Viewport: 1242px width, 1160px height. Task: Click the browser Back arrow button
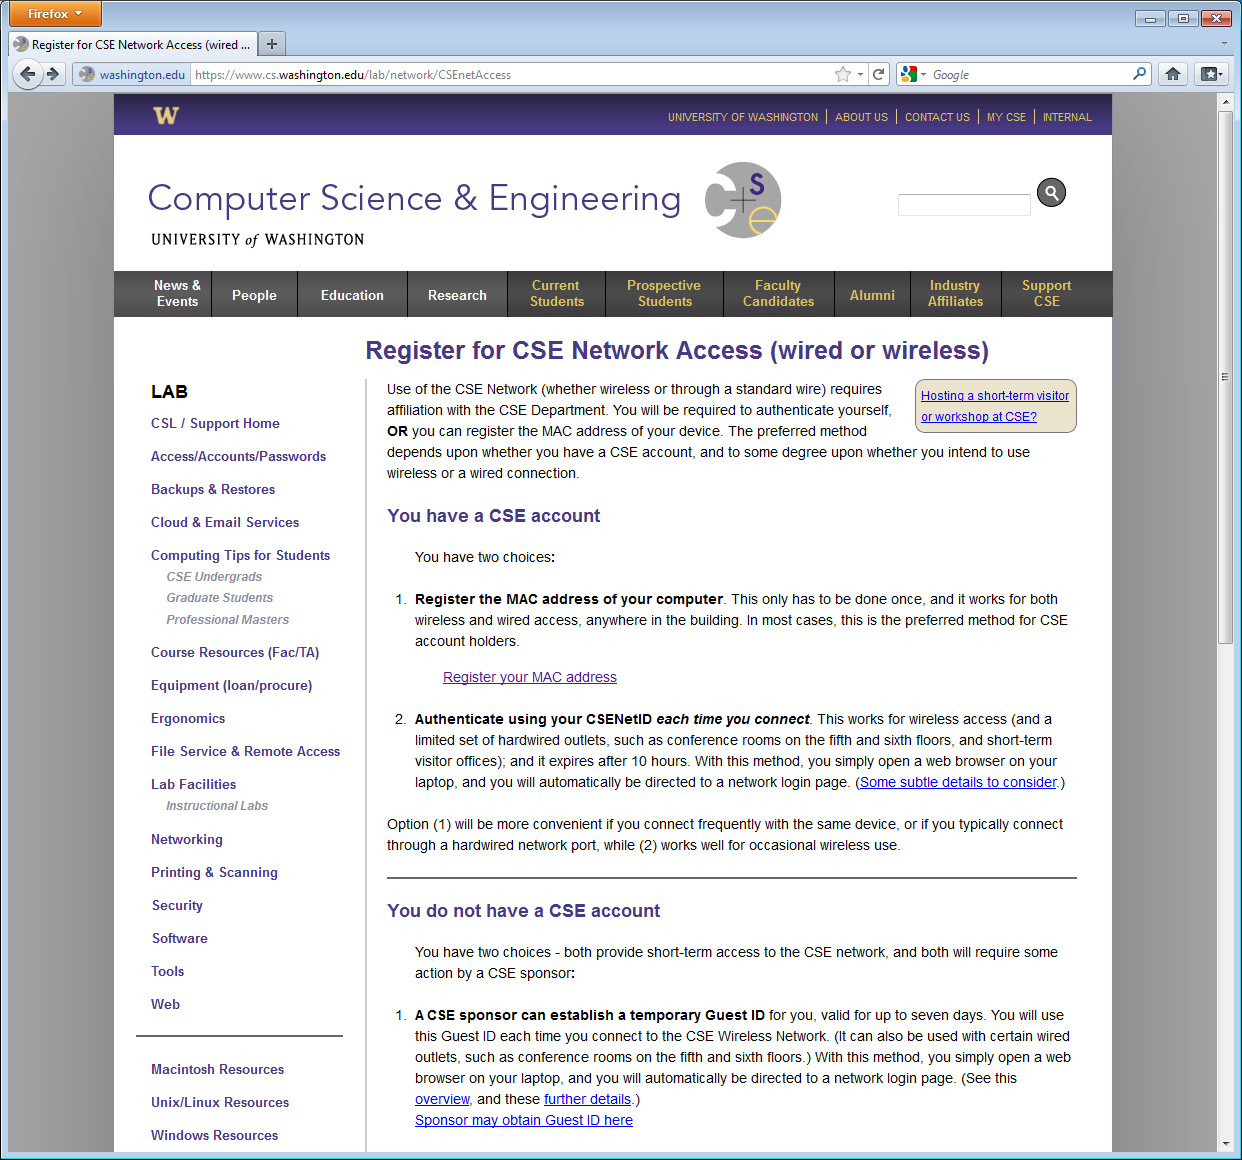(27, 74)
